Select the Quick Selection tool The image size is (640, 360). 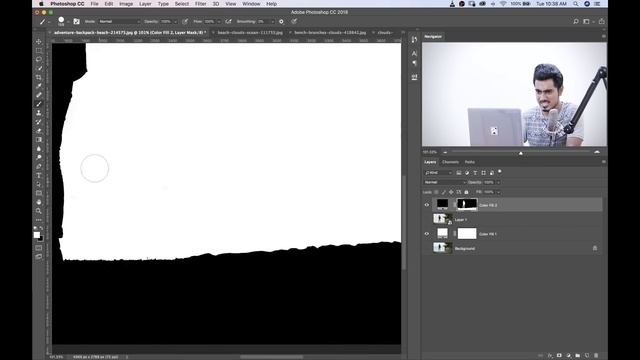point(39,69)
